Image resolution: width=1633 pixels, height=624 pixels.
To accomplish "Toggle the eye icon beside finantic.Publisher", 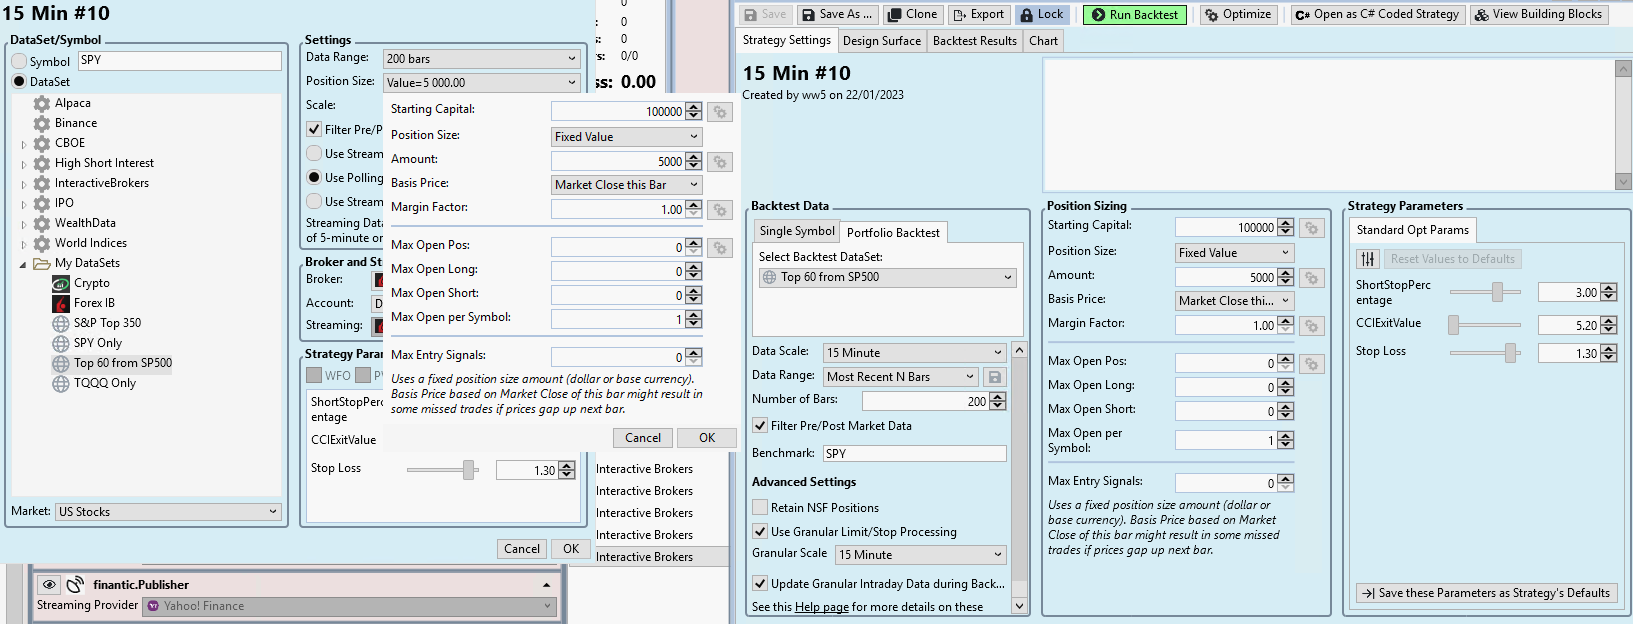I will coord(49,585).
